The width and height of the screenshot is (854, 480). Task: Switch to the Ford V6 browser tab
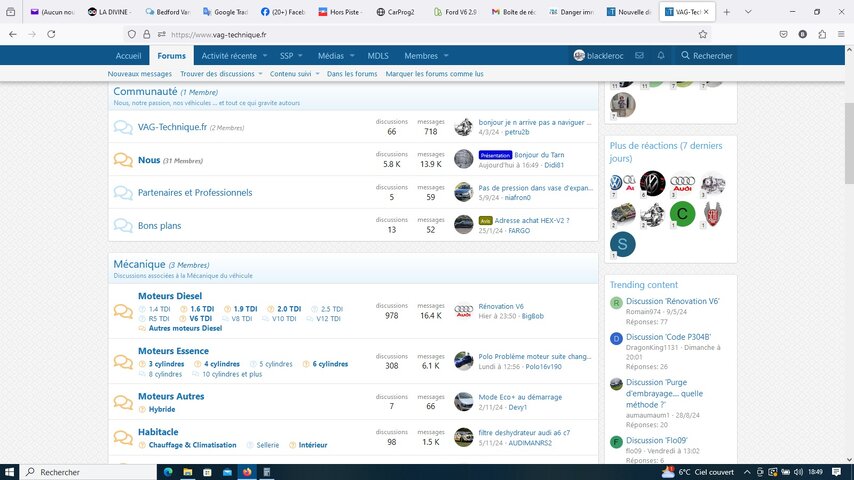pos(455,11)
